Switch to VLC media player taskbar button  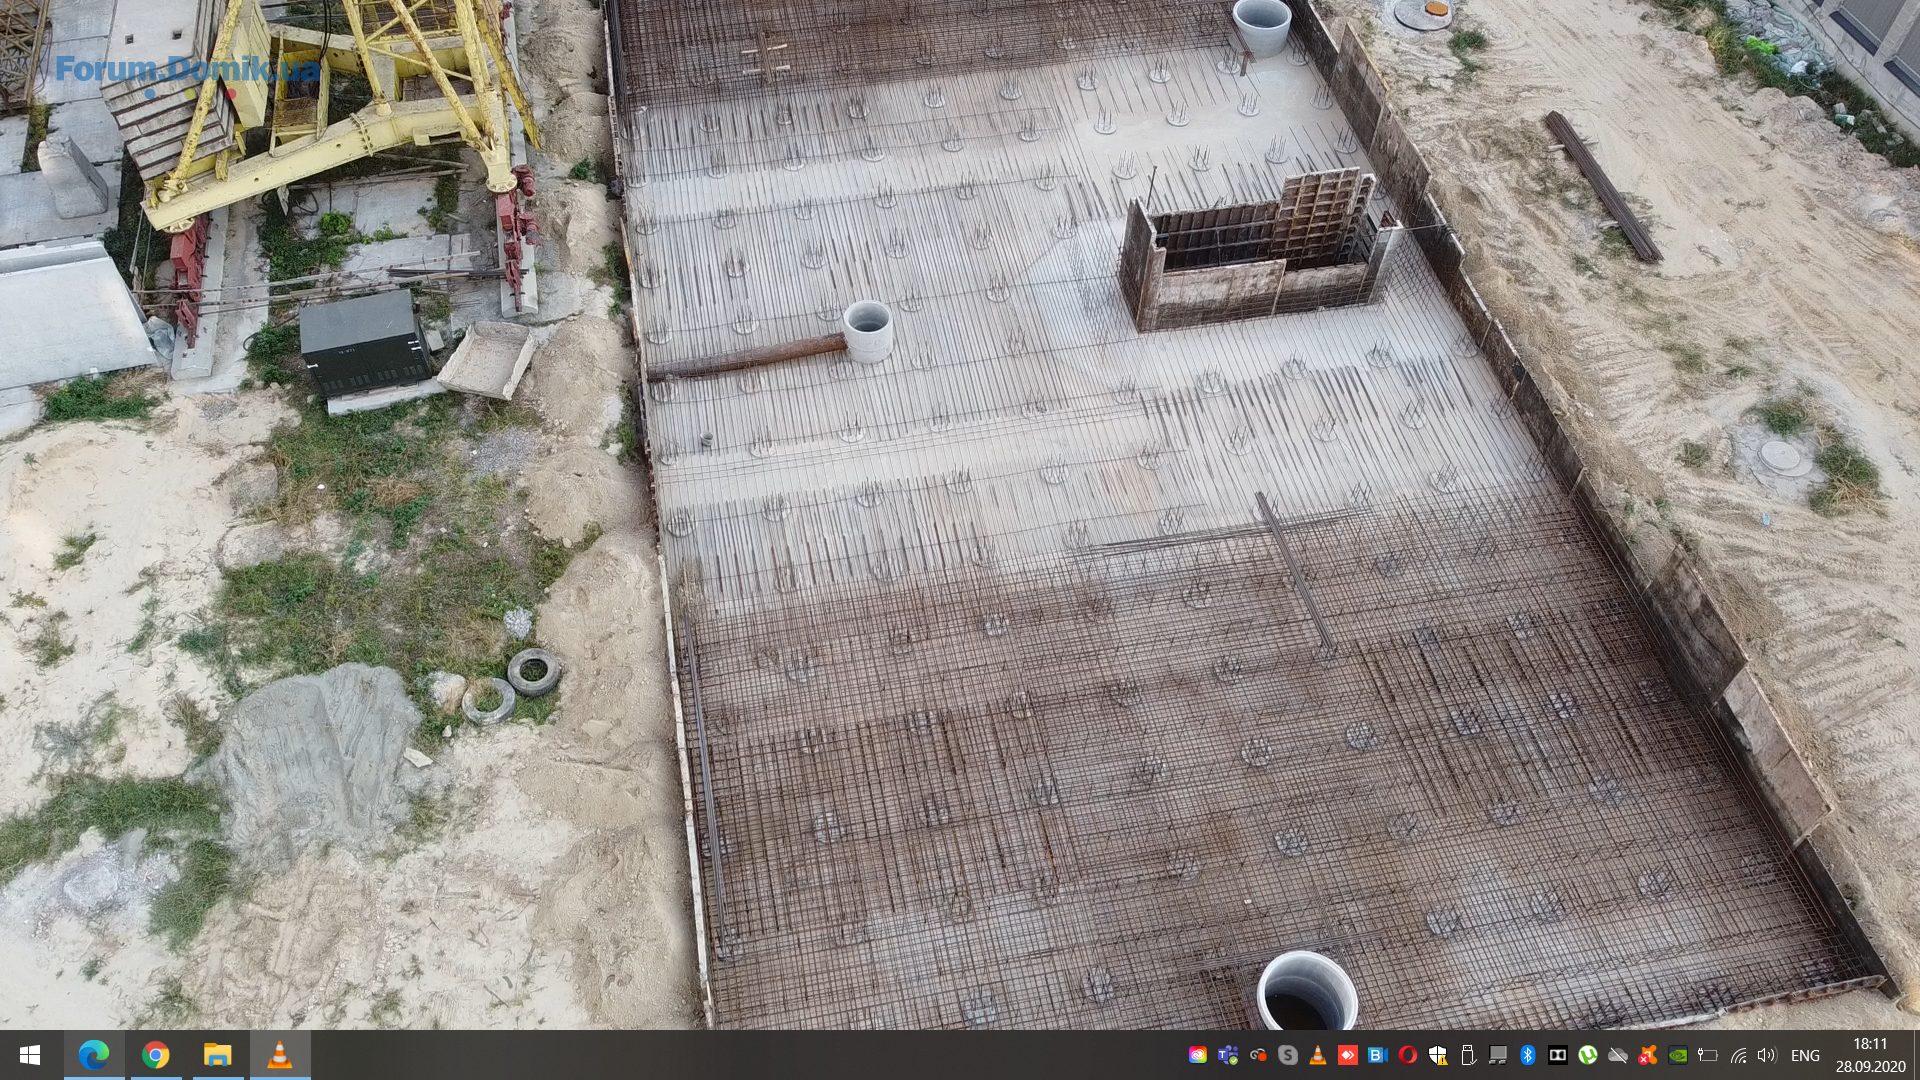point(280,1055)
